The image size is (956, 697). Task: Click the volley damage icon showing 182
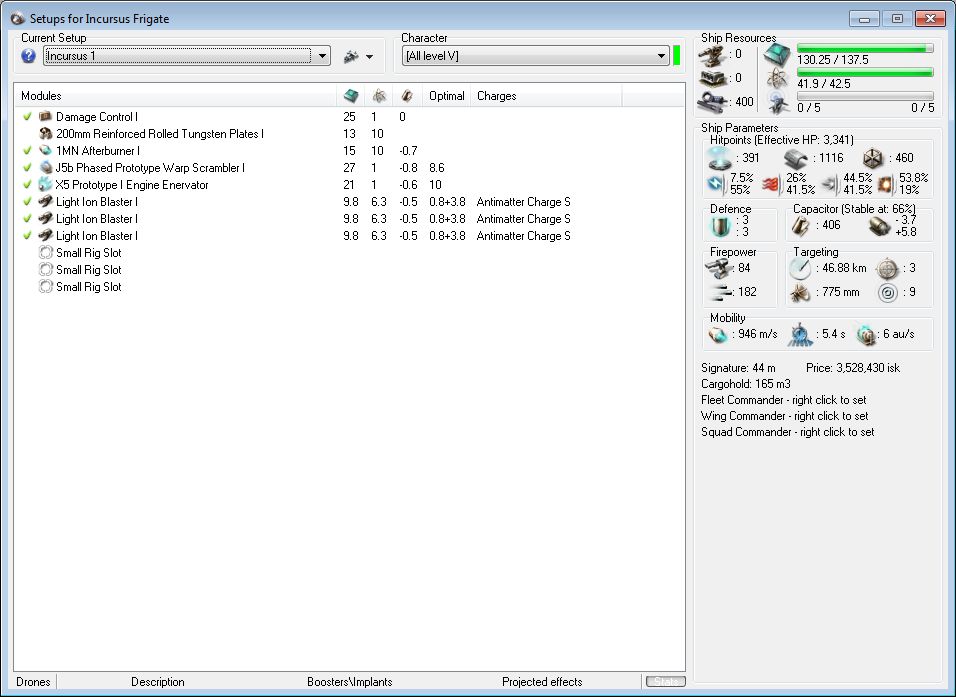pyautogui.click(x=721, y=292)
